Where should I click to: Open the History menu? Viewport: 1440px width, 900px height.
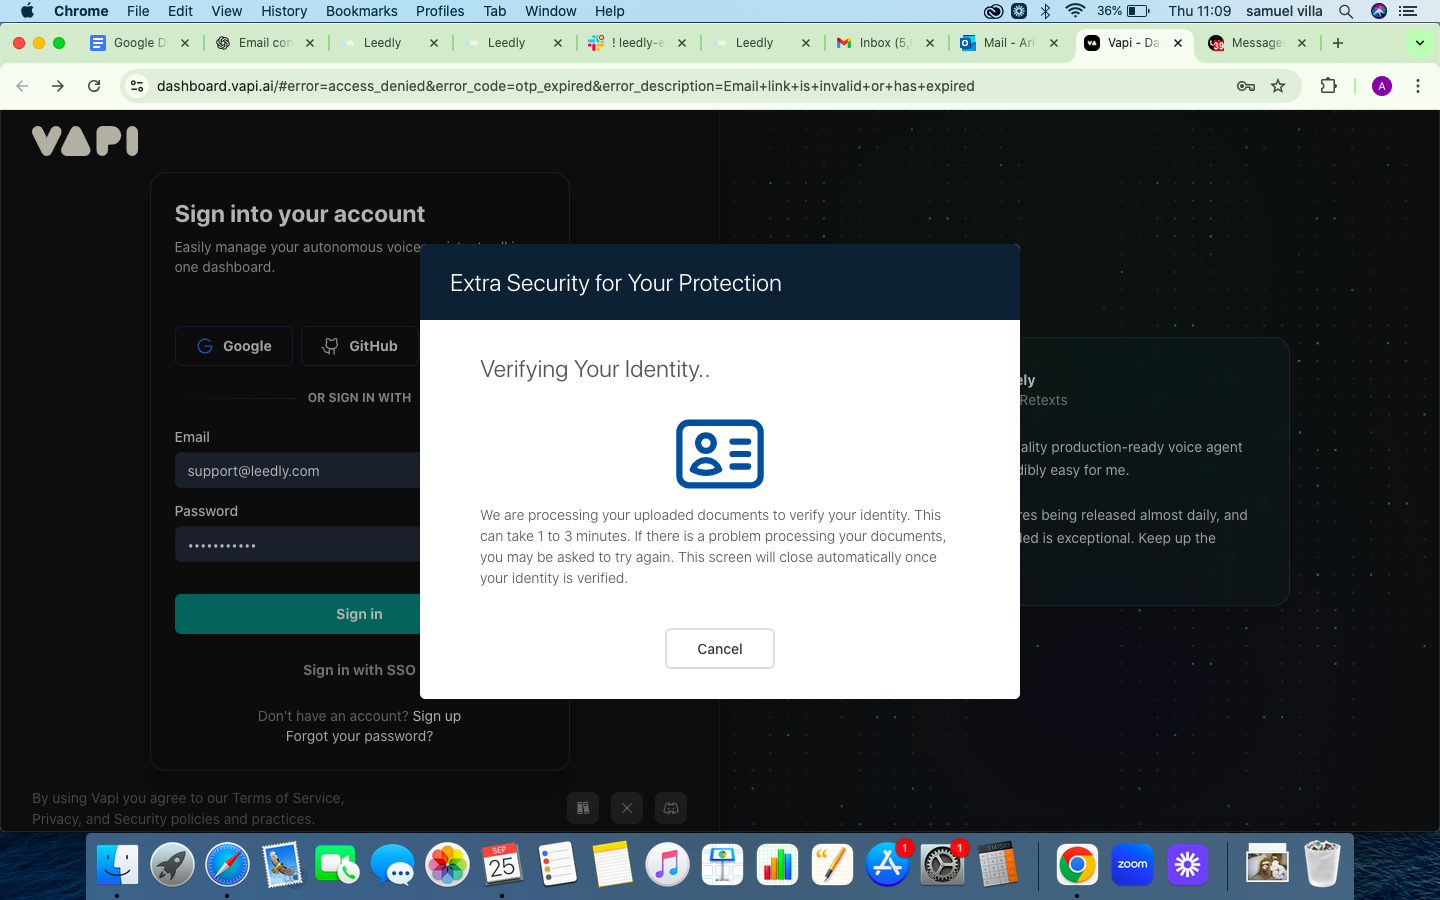click(x=284, y=11)
